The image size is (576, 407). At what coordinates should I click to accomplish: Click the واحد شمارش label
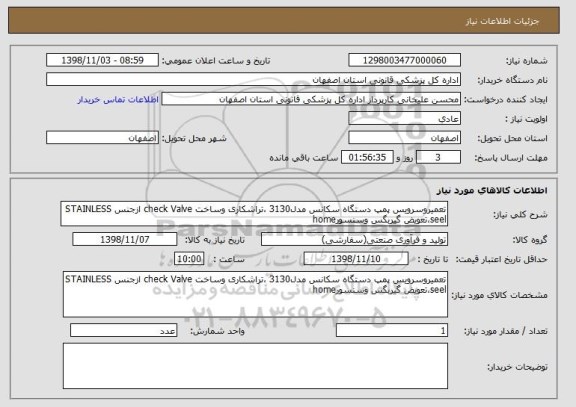pos(217,331)
